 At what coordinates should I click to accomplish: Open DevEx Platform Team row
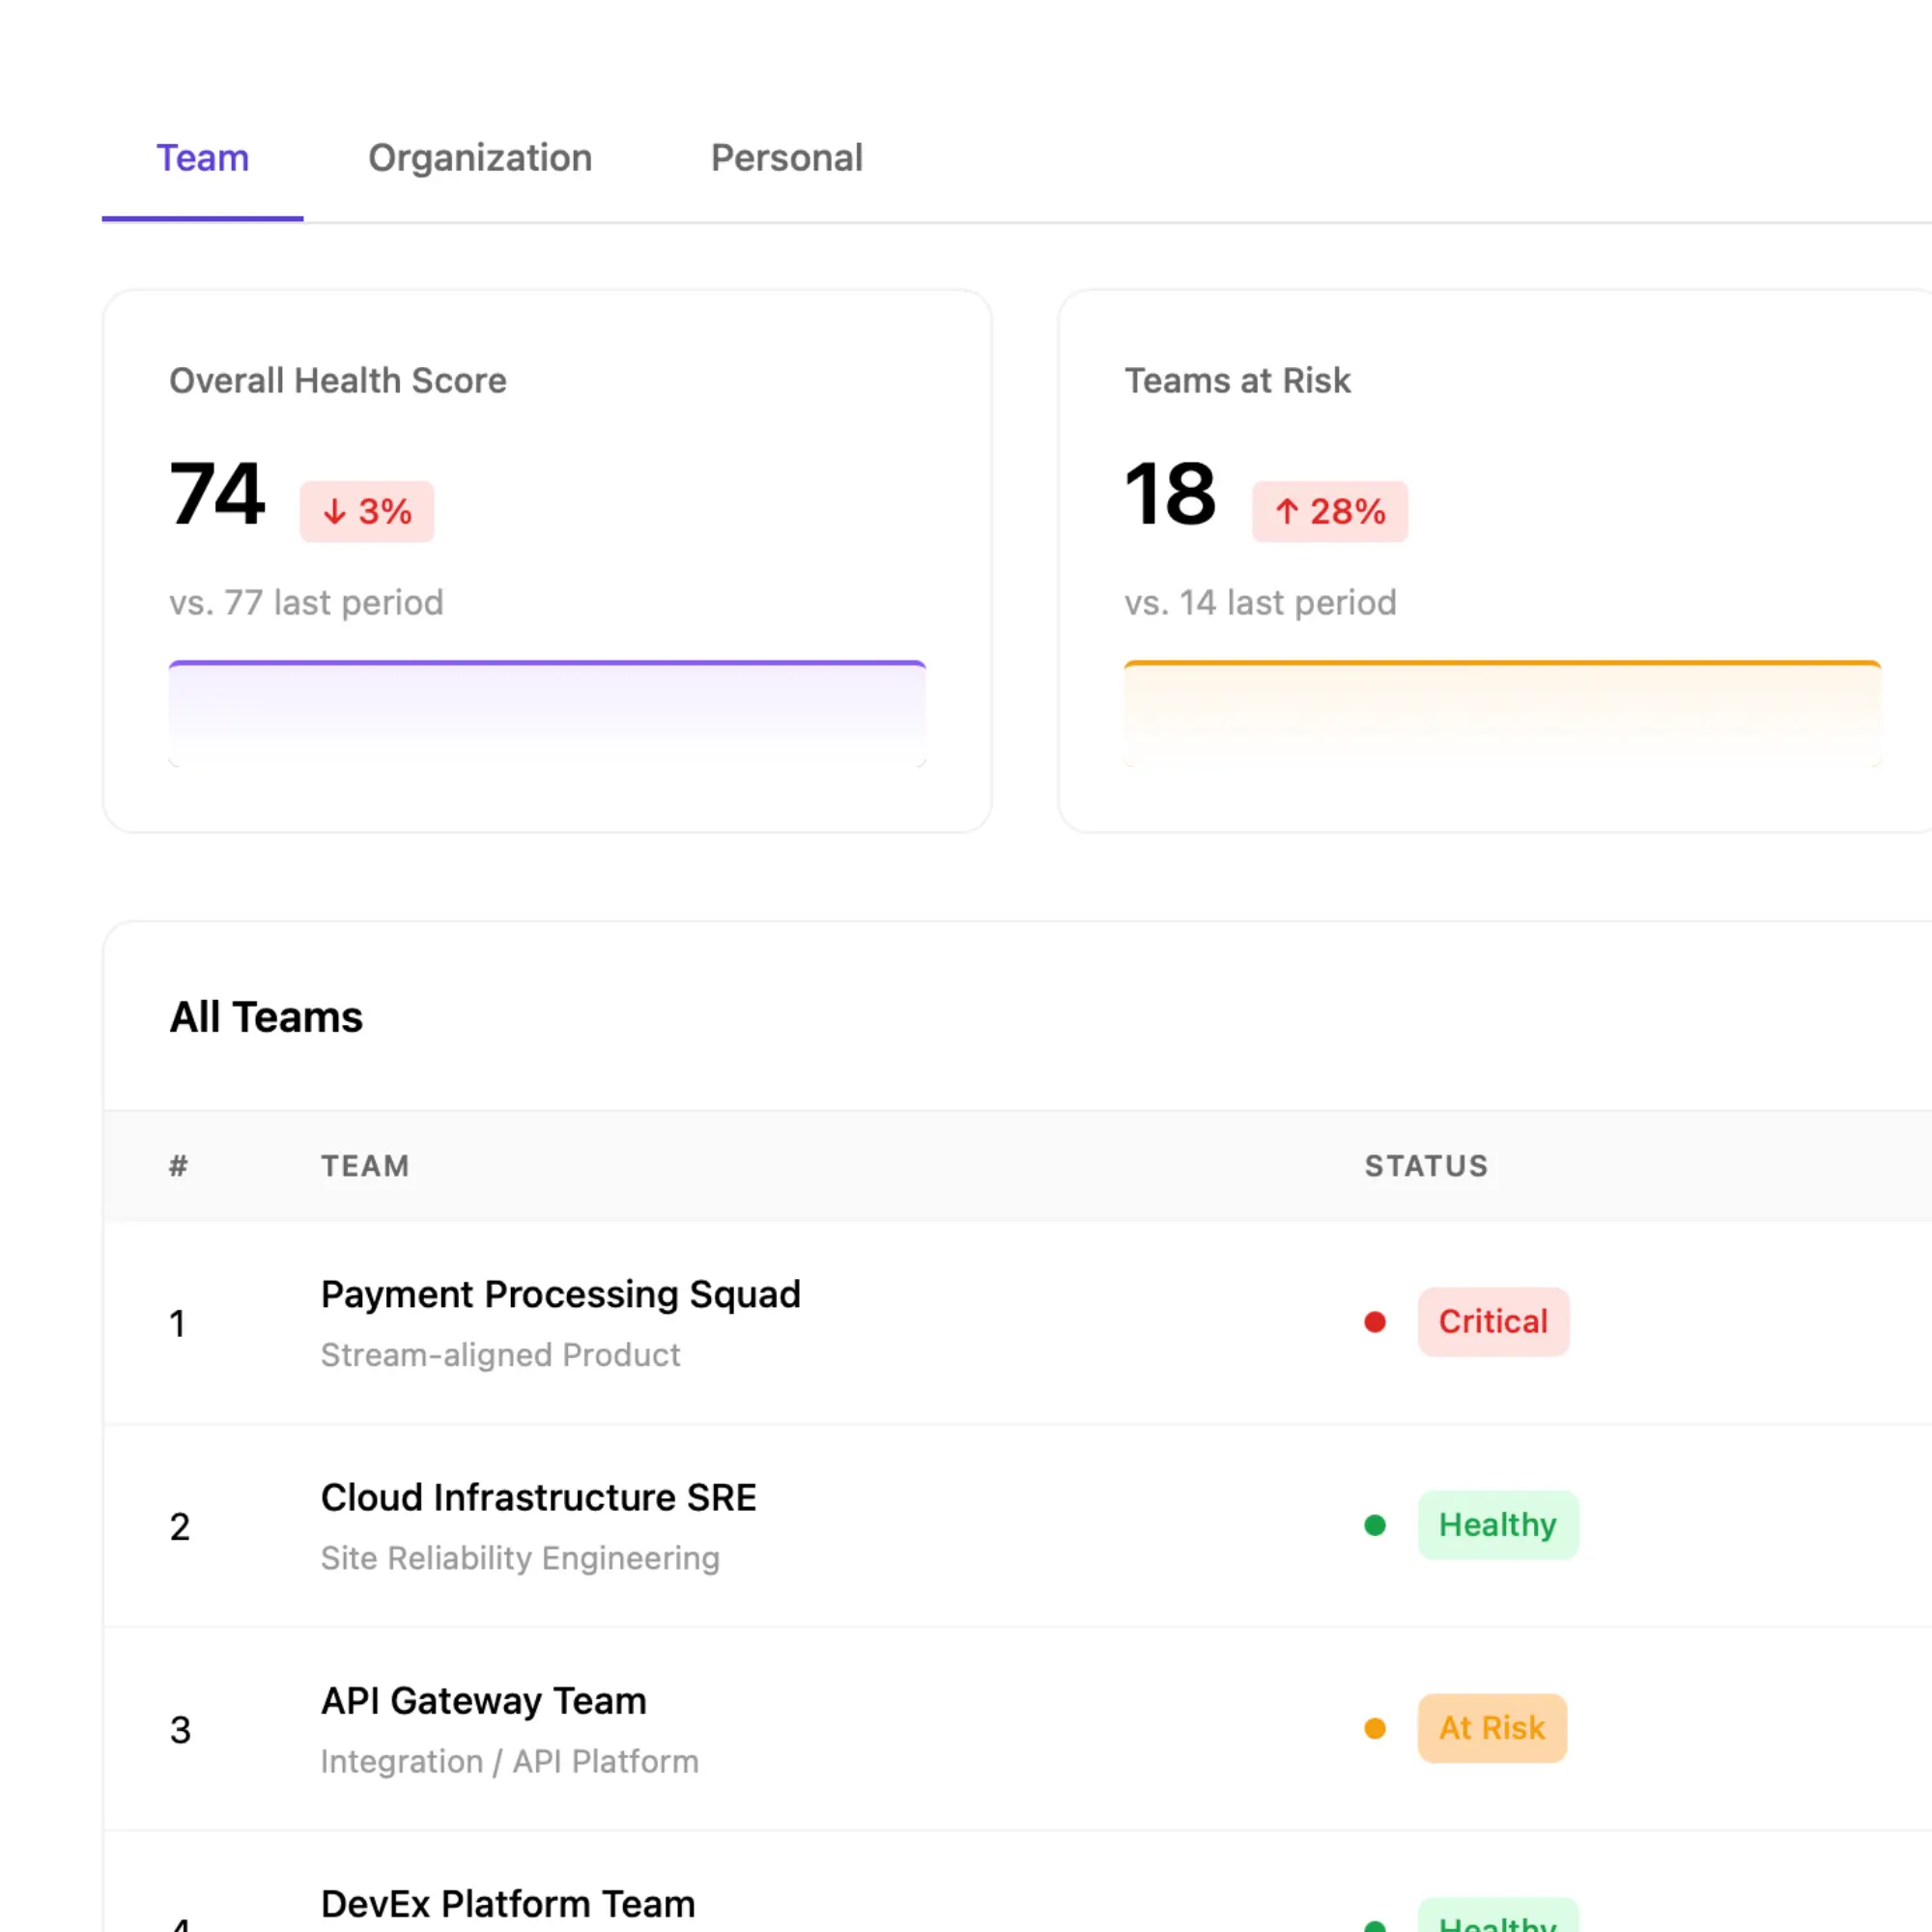coord(1017,1882)
